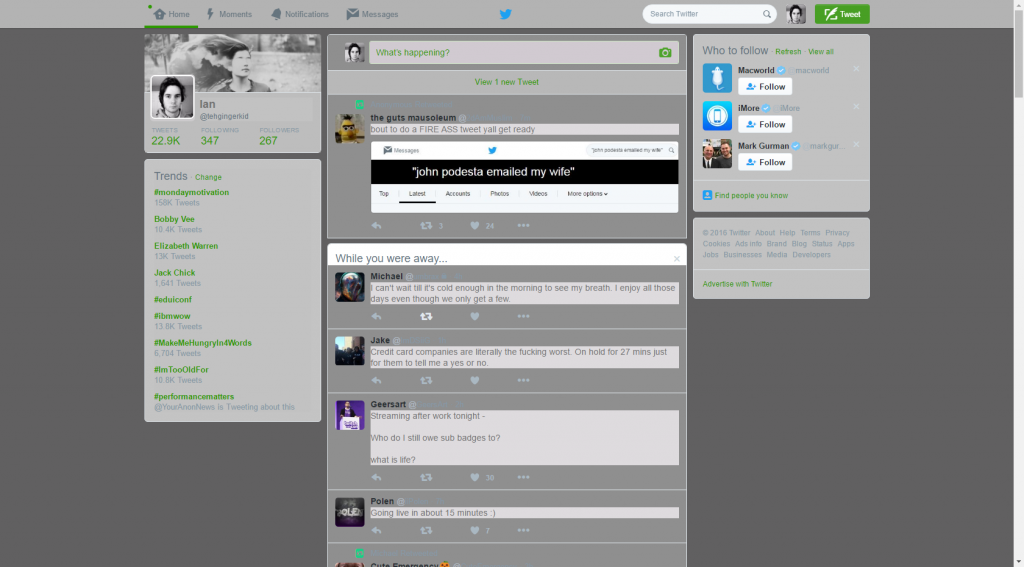
Task: Click View all in Who to follow
Action: [821, 52]
